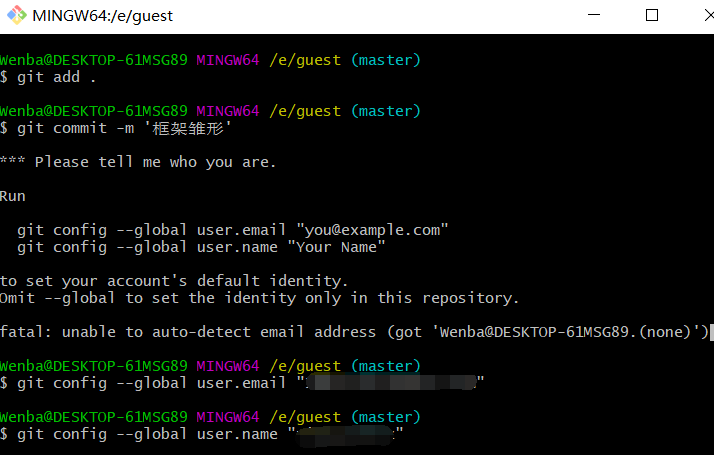Minimize the Git Bash window
714x455 pixels.
594,15
